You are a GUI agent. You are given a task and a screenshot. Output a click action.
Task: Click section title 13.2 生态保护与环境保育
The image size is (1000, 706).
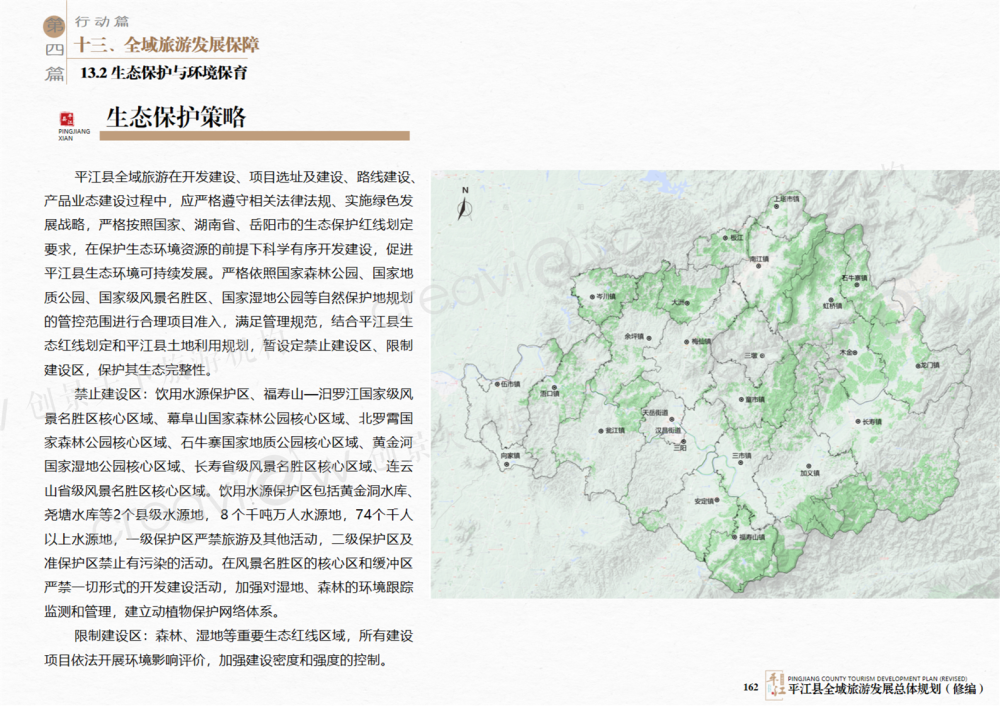click(164, 73)
